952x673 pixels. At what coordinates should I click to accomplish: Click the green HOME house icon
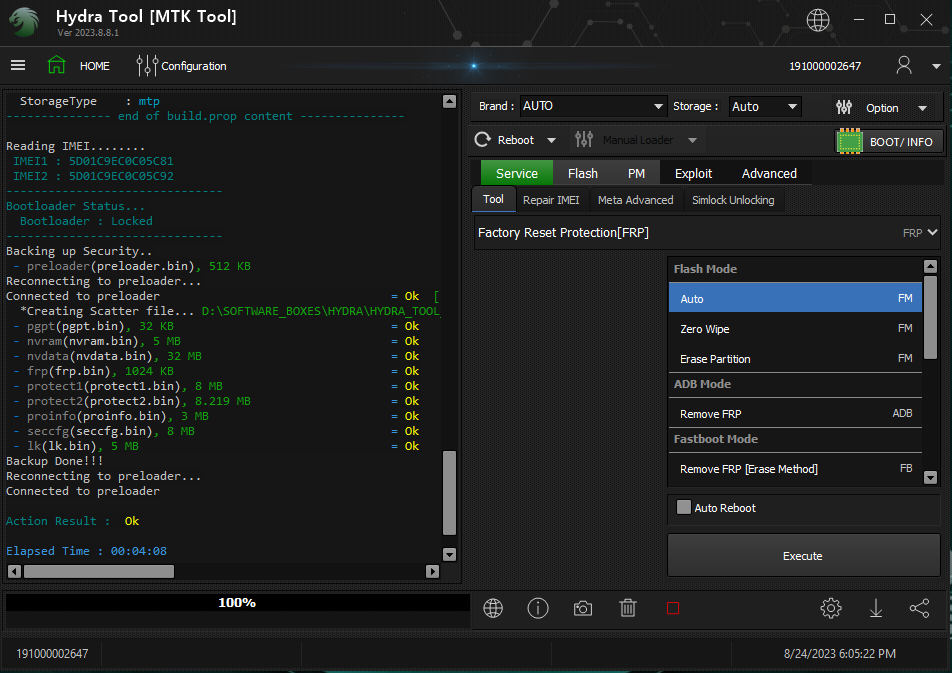click(56, 65)
